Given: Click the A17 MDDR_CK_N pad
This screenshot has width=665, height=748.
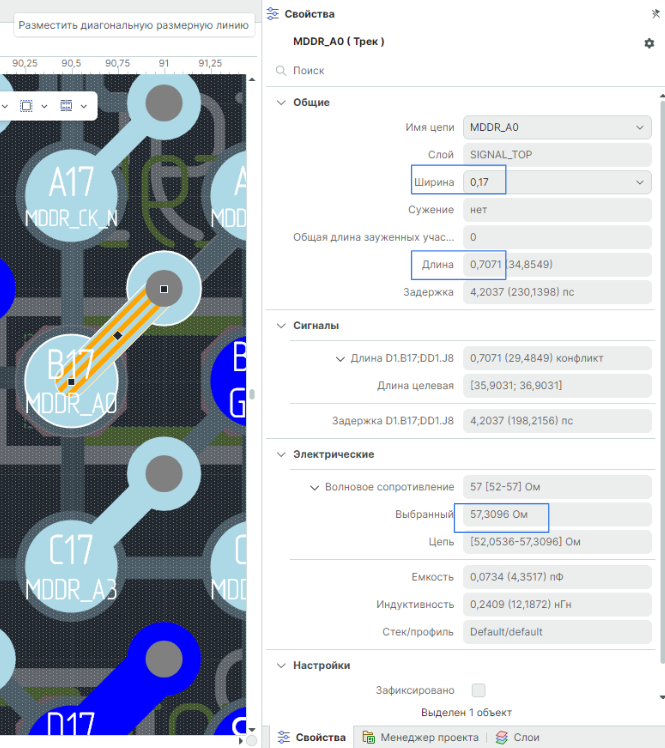Looking at the screenshot, I should click(x=71, y=195).
